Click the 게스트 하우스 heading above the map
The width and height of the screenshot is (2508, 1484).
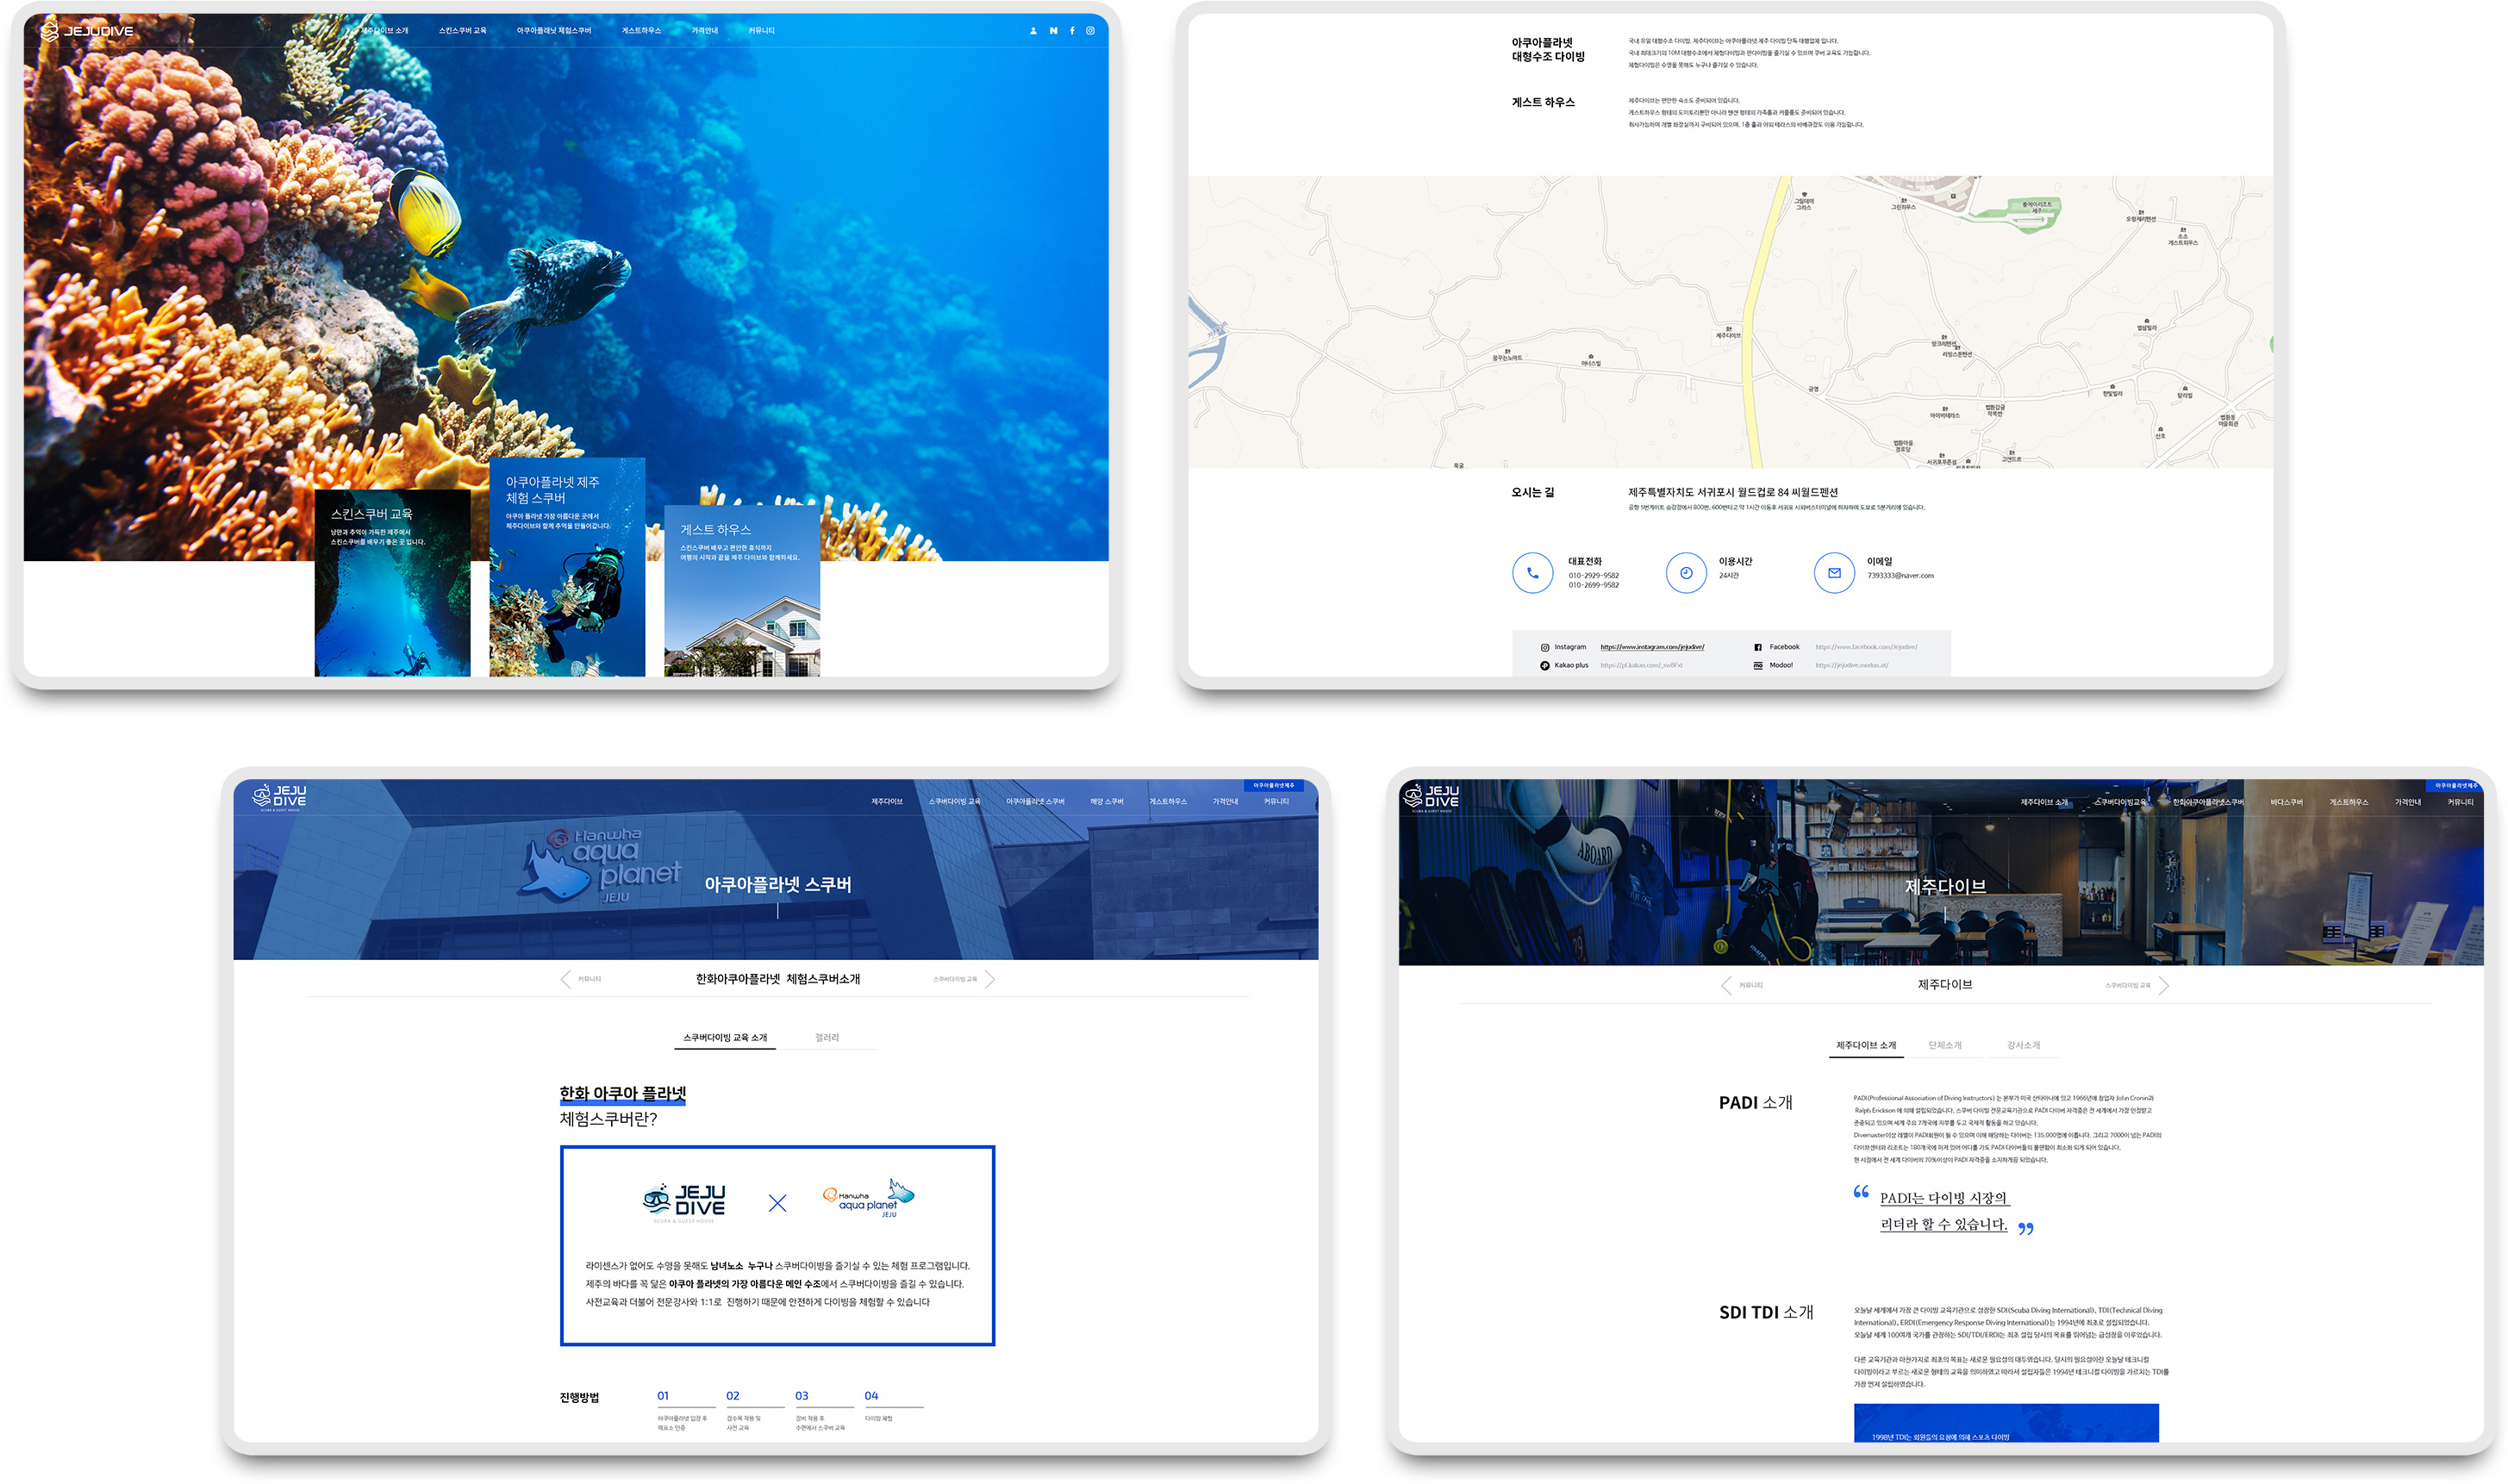(x=1543, y=103)
